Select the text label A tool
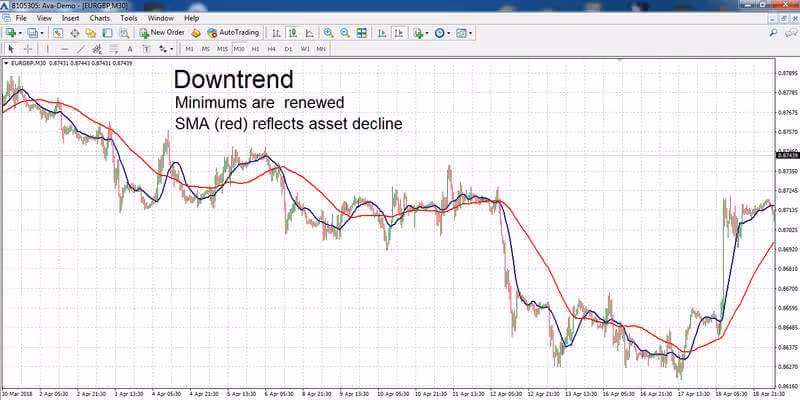Image resolution: width=800 pixels, height=400 pixels. pos(130,49)
